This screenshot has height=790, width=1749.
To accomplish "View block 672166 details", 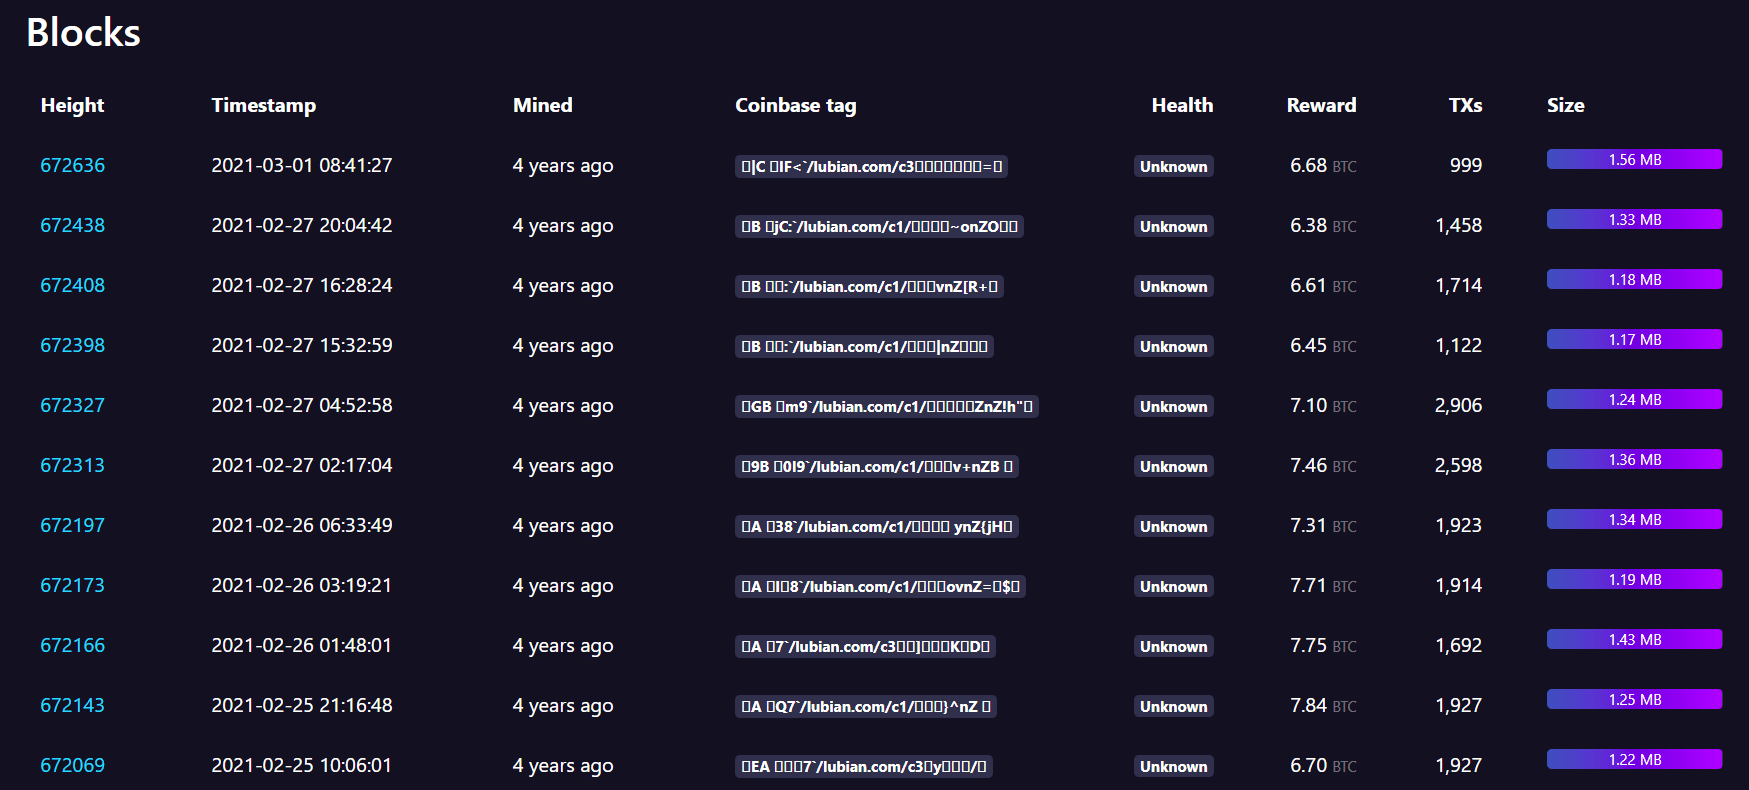I will pos(72,645).
